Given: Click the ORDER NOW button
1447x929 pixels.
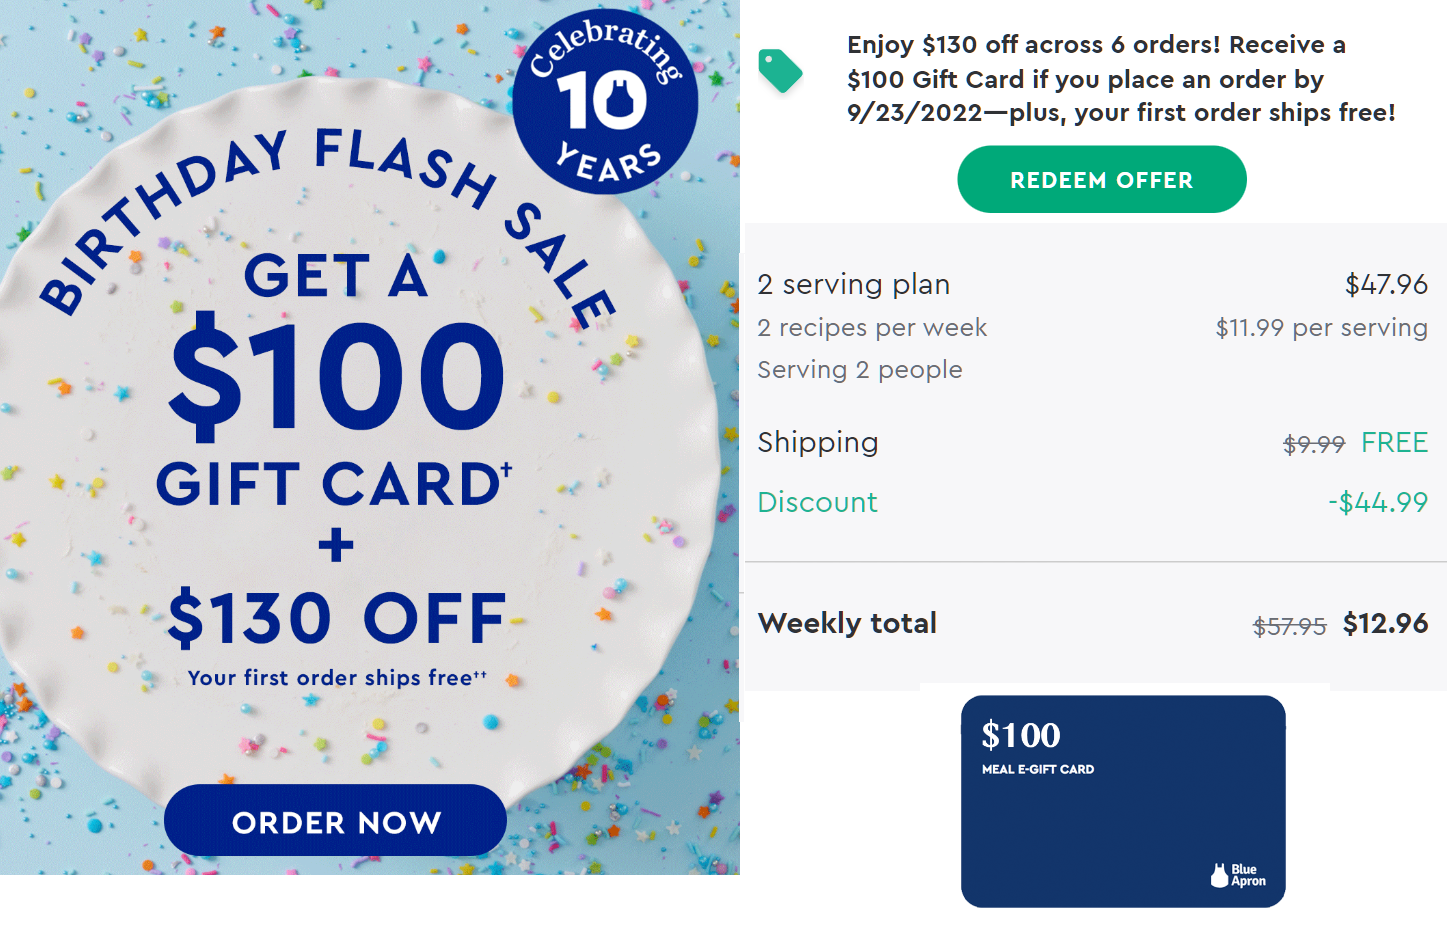Looking at the screenshot, I should point(336,820).
